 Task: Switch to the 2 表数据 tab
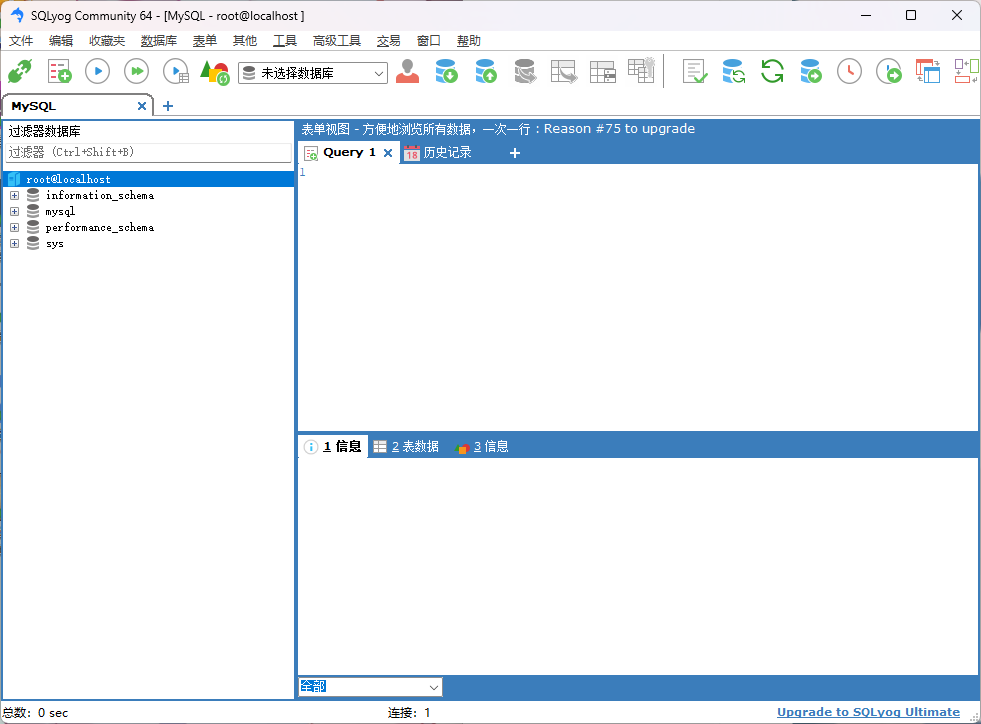tap(406, 447)
